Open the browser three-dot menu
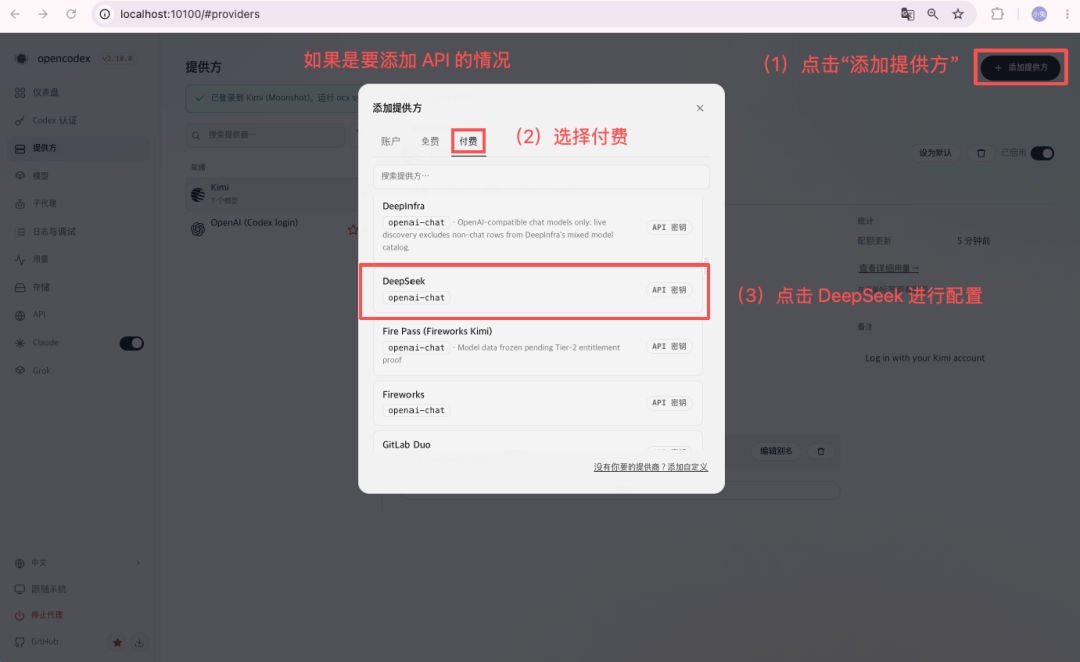Screen dimensions: 1080x662 tap(1067, 14)
